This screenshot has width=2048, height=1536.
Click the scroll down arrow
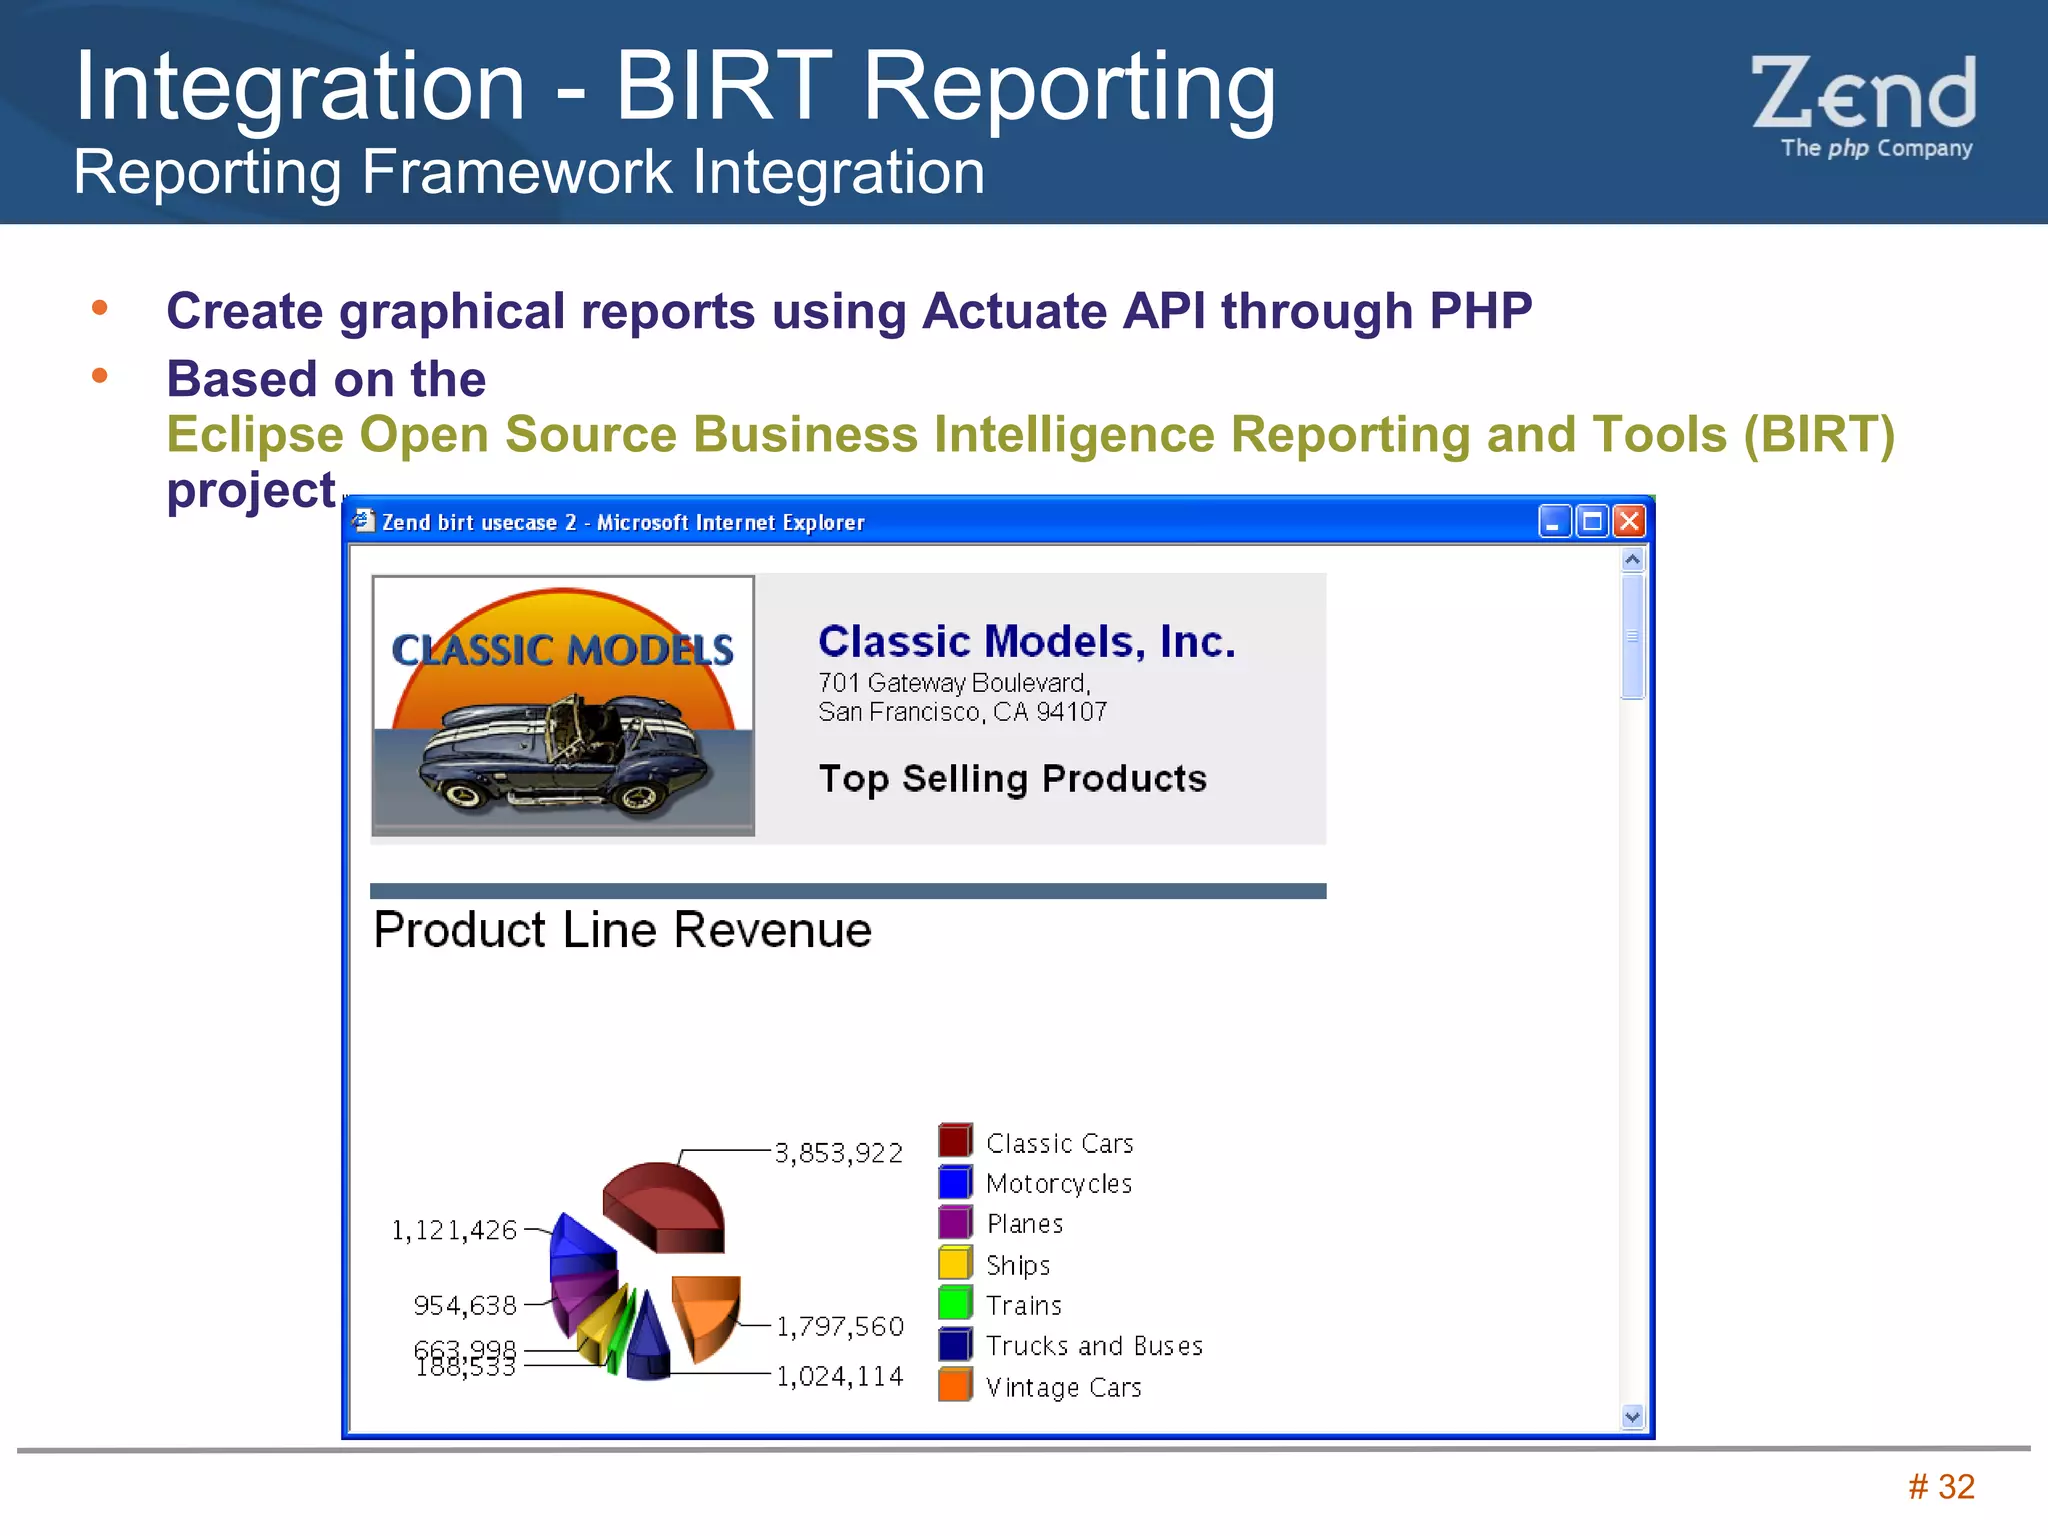click(x=1632, y=1416)
